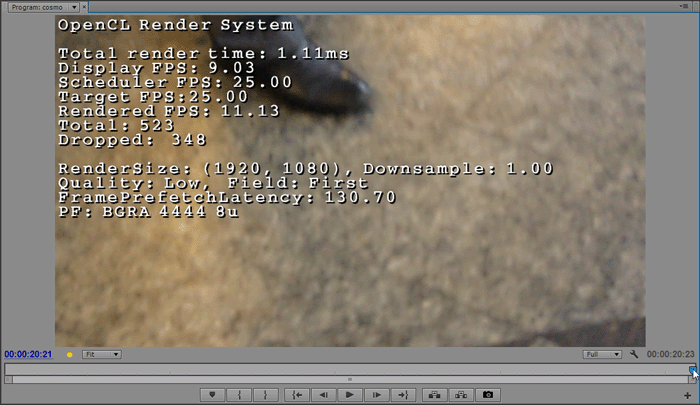Click the left handle of zoom scroll bar
The height and width of the screenshot is (405, 700).
click(8, 380)
